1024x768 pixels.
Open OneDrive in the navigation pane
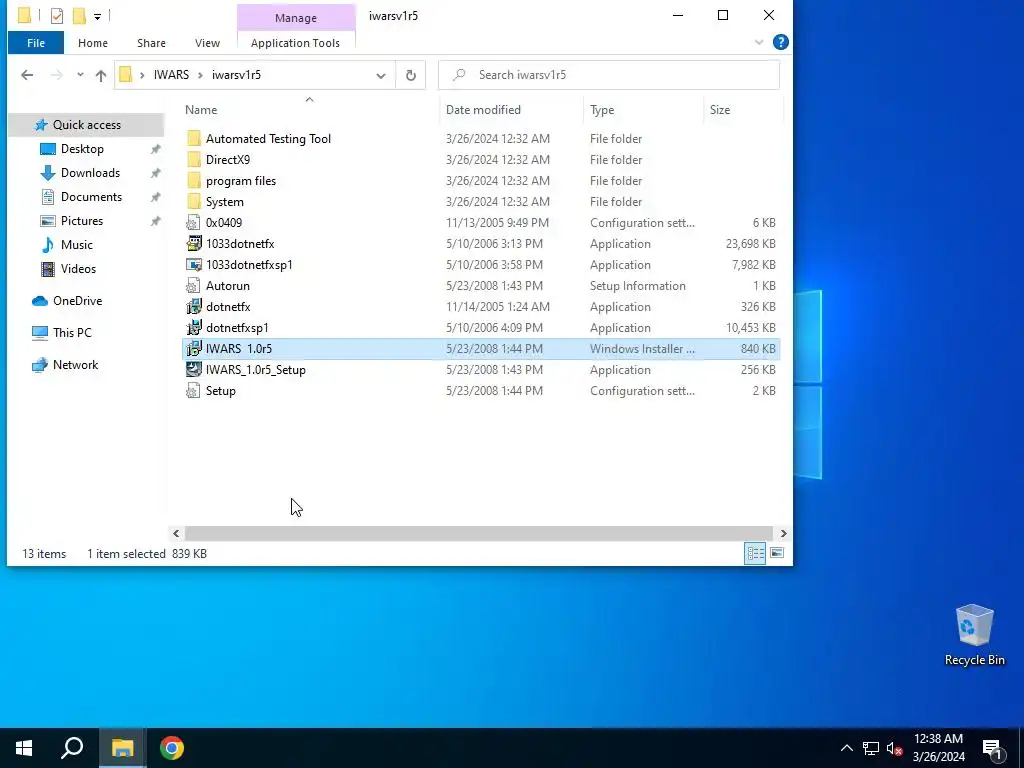click(x=77, y=300)
